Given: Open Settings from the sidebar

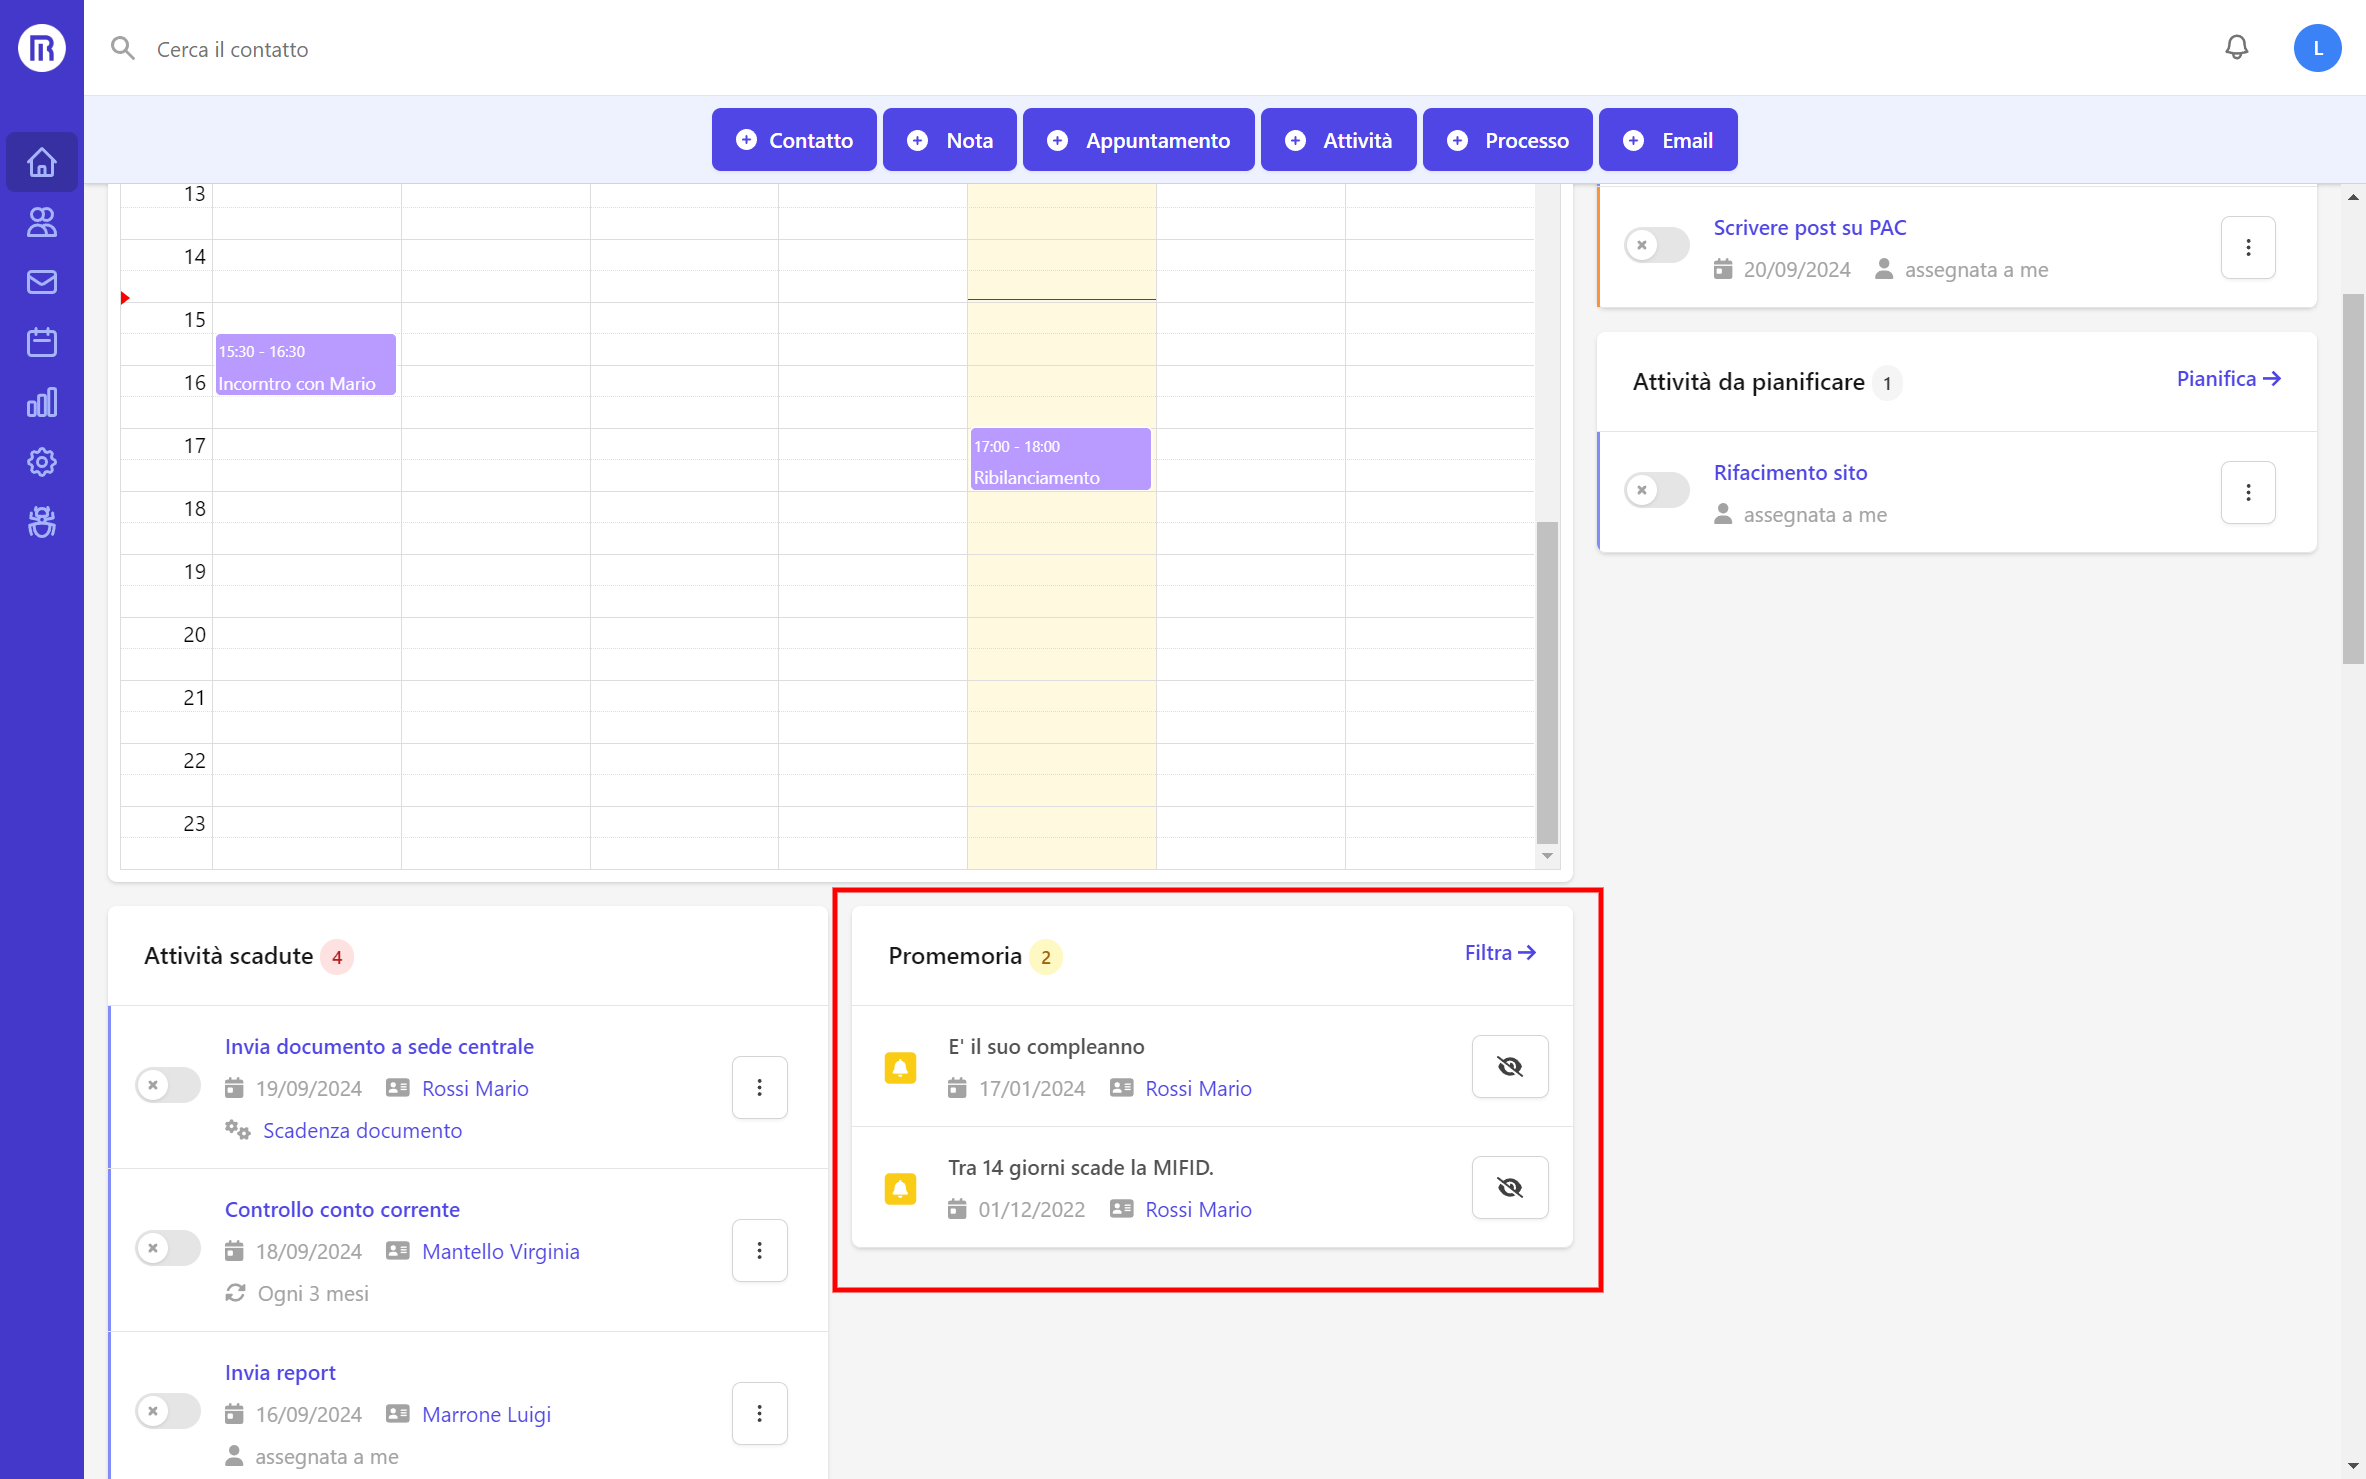Looking at the screenshot, I should pos(41,462).
